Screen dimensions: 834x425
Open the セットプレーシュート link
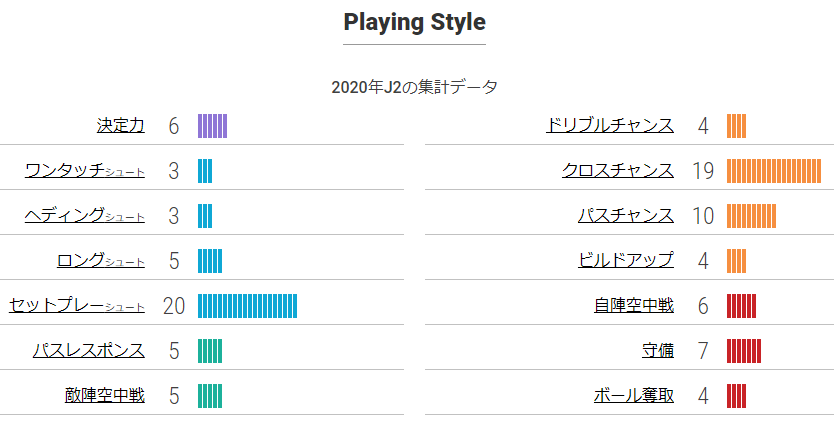77,306
